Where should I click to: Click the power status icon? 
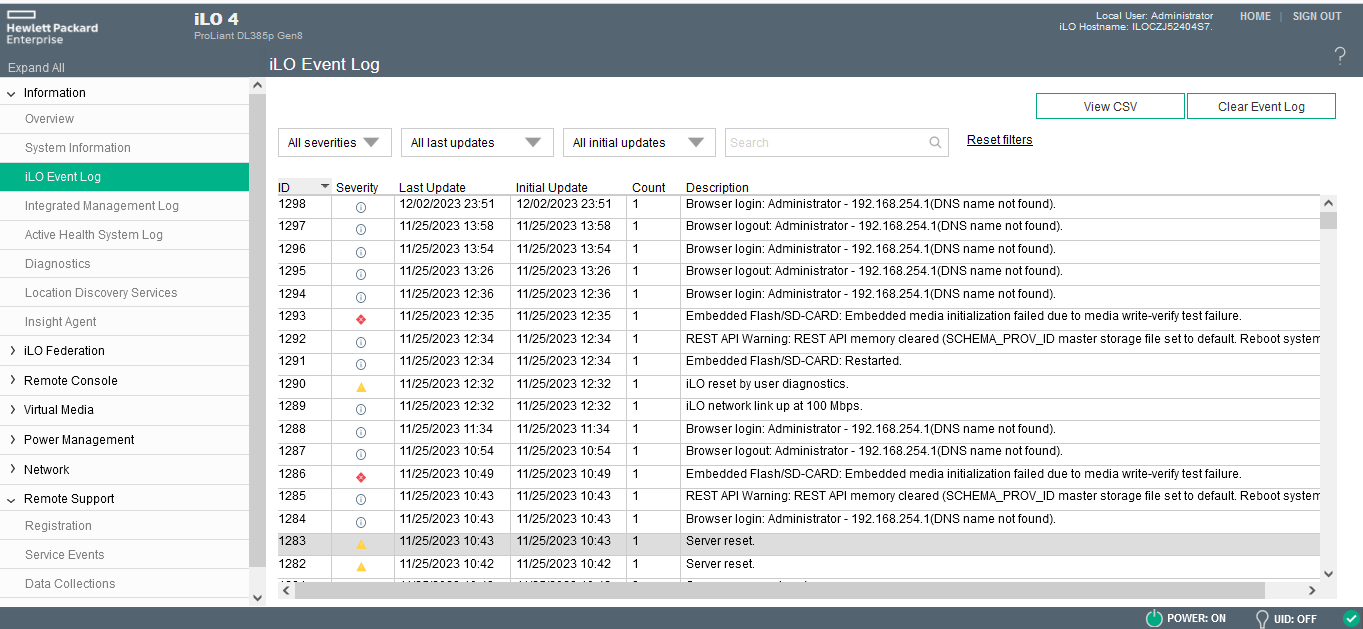click(x=1153, y=618)
